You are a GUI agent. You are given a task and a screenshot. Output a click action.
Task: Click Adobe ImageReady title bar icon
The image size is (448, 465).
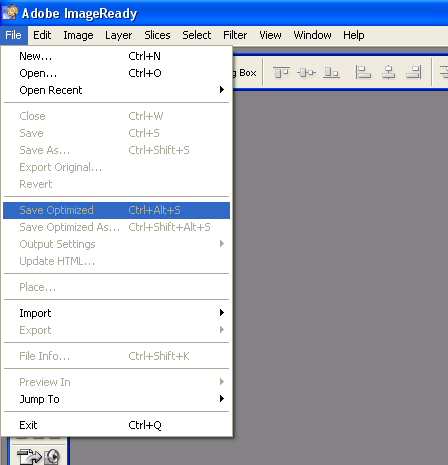pos(10,12)
